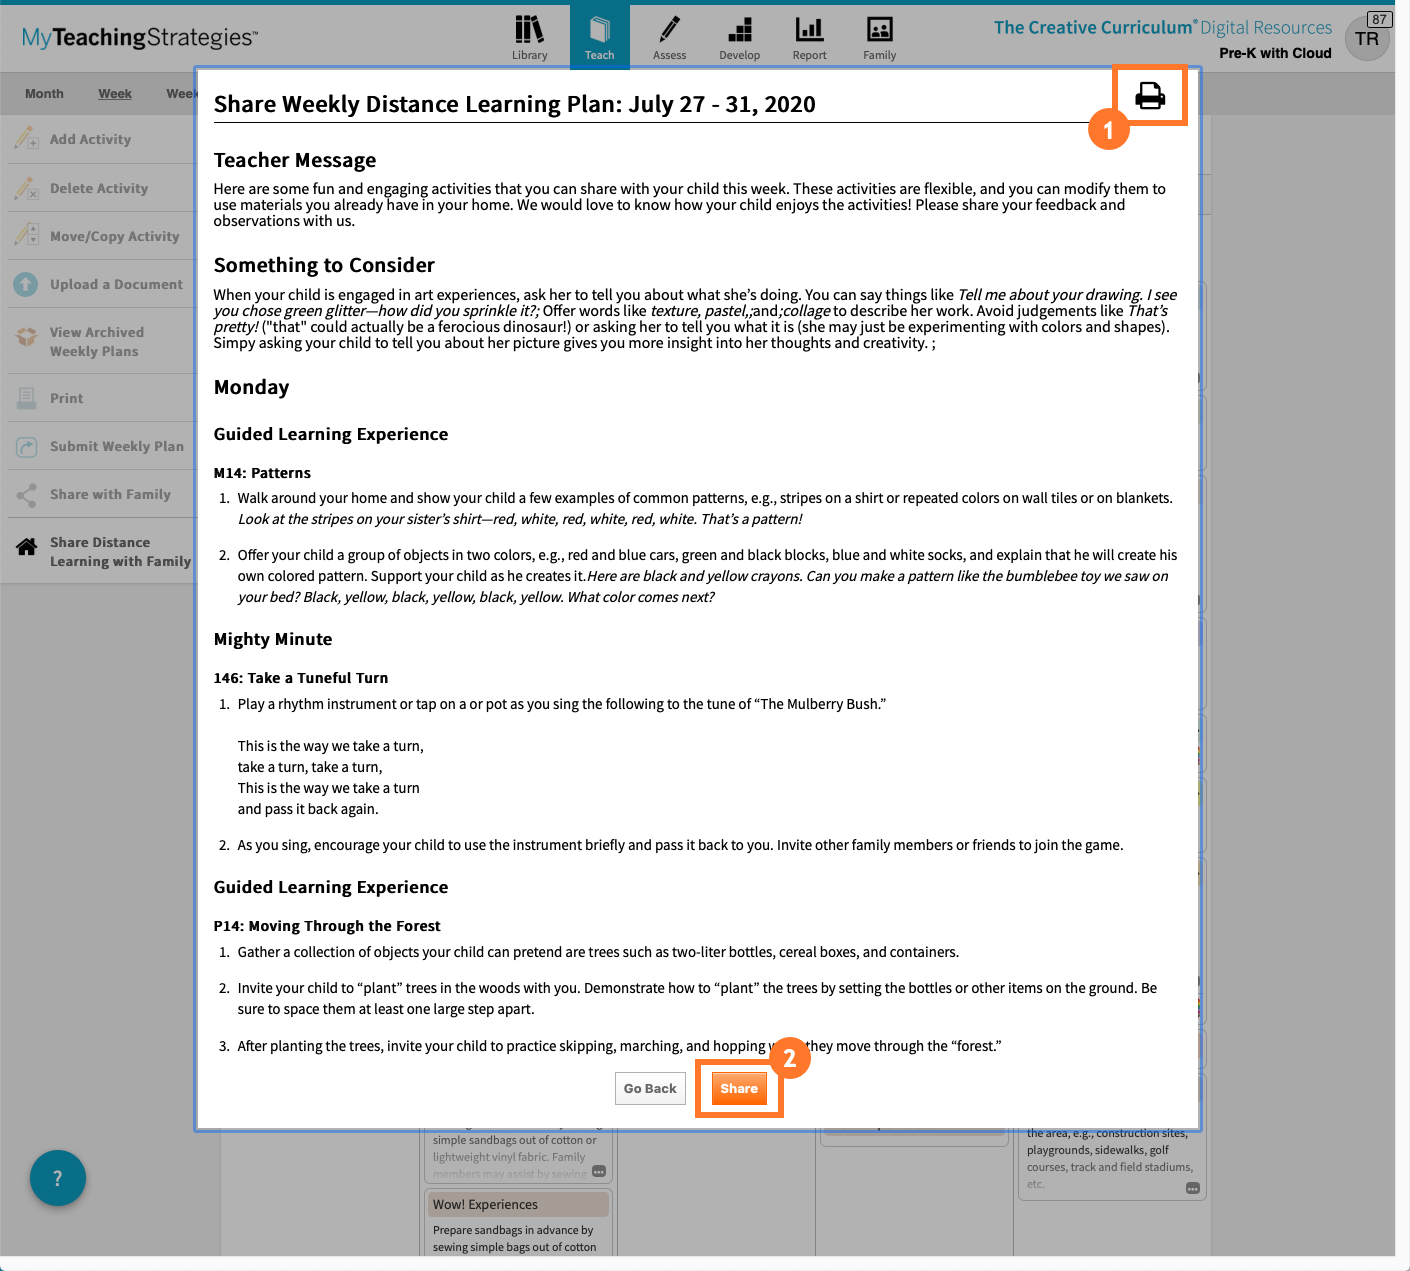Select Add Activity in the sidebar

[x=90, y=139]
